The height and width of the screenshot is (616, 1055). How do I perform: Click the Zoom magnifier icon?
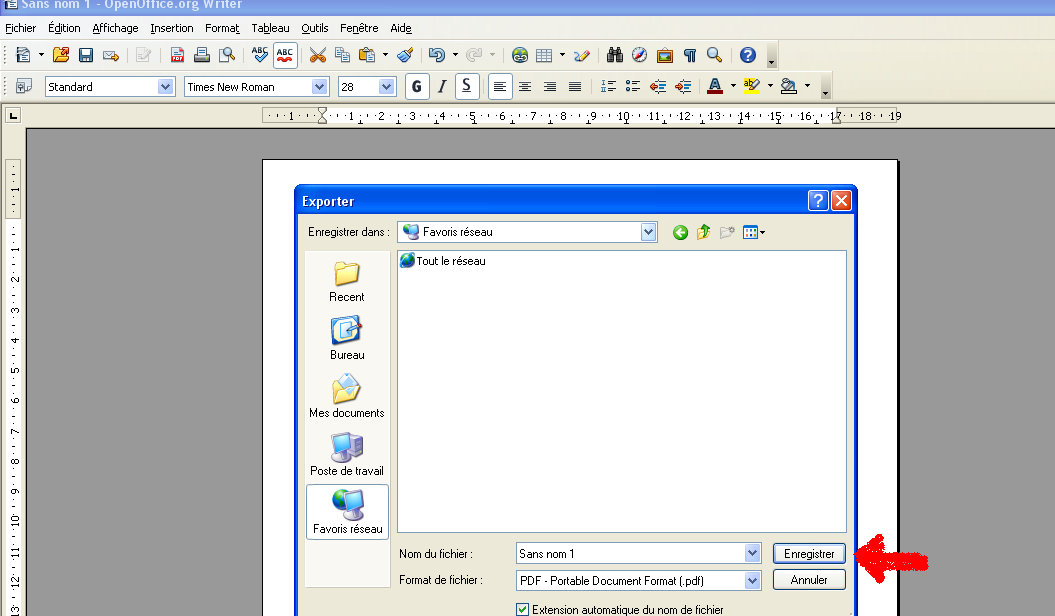point(715,55)
